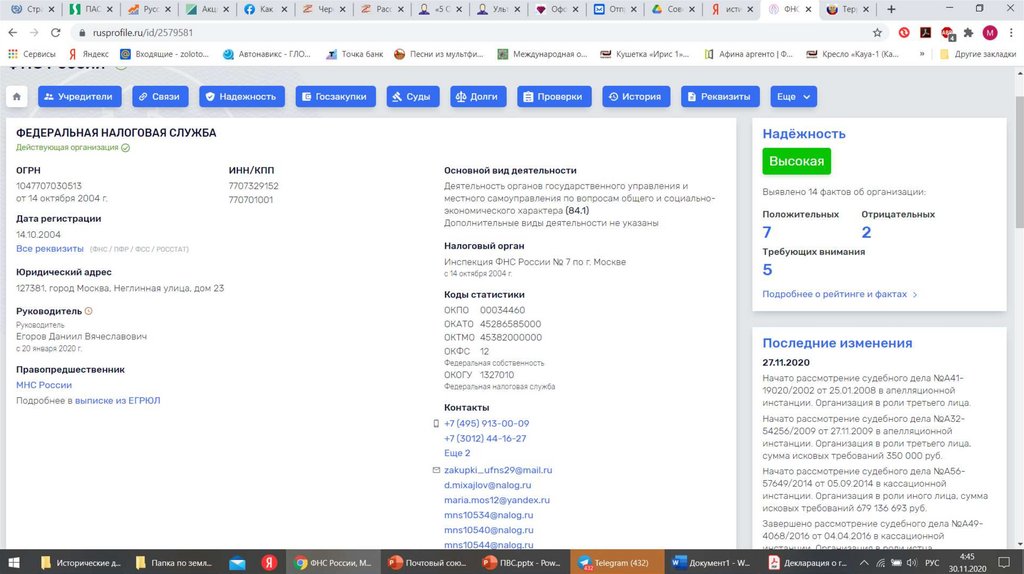Open the МНС России predecessor link
This screenshot has height=574, width=1024.
coord(44,385)
